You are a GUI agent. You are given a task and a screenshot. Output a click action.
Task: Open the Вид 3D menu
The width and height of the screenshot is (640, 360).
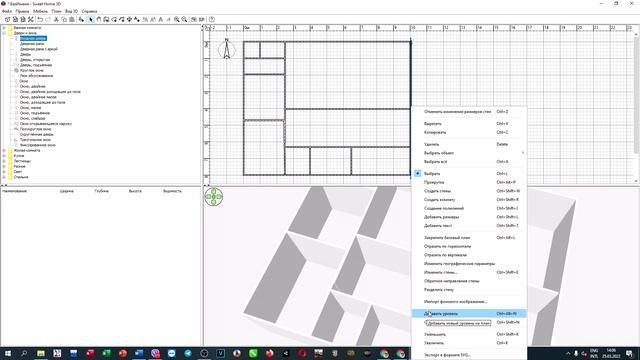click(x=71, y=11)
